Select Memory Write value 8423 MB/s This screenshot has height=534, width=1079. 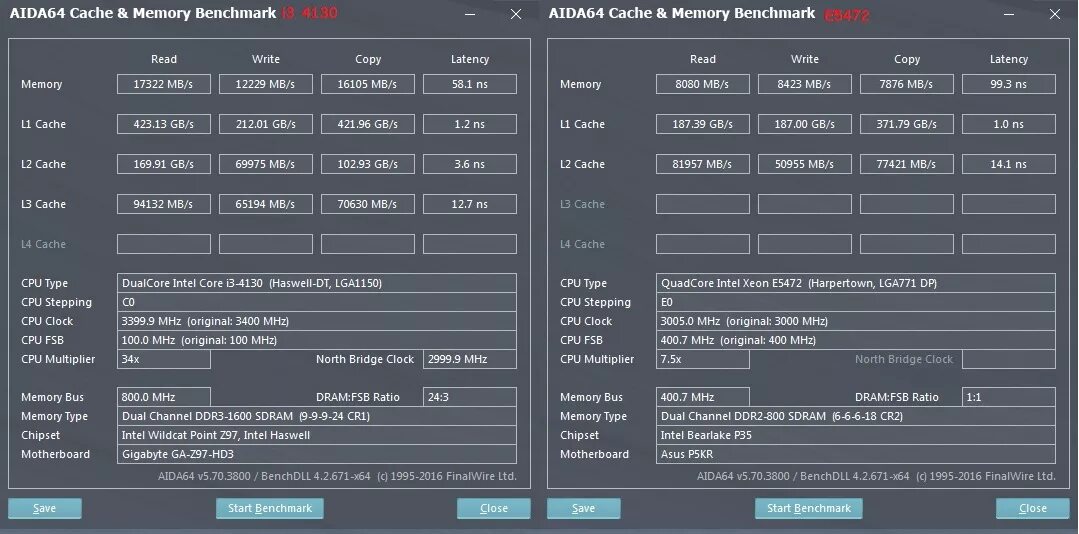(x=804, y=84)
